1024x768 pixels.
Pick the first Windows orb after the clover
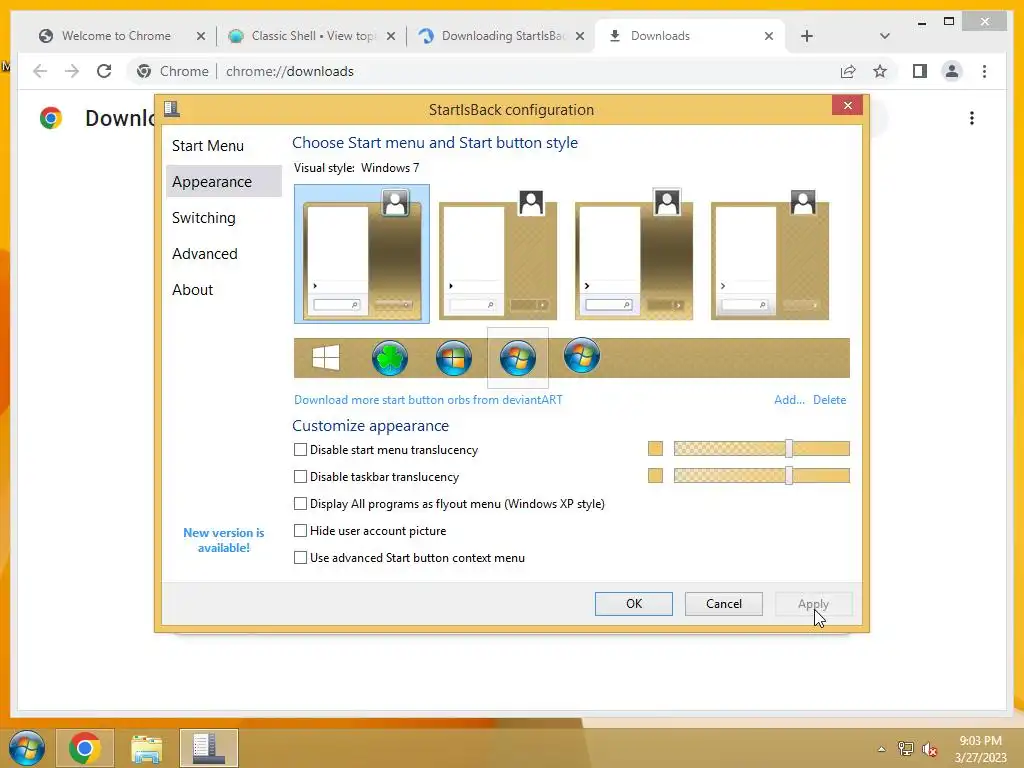[454, 358]
